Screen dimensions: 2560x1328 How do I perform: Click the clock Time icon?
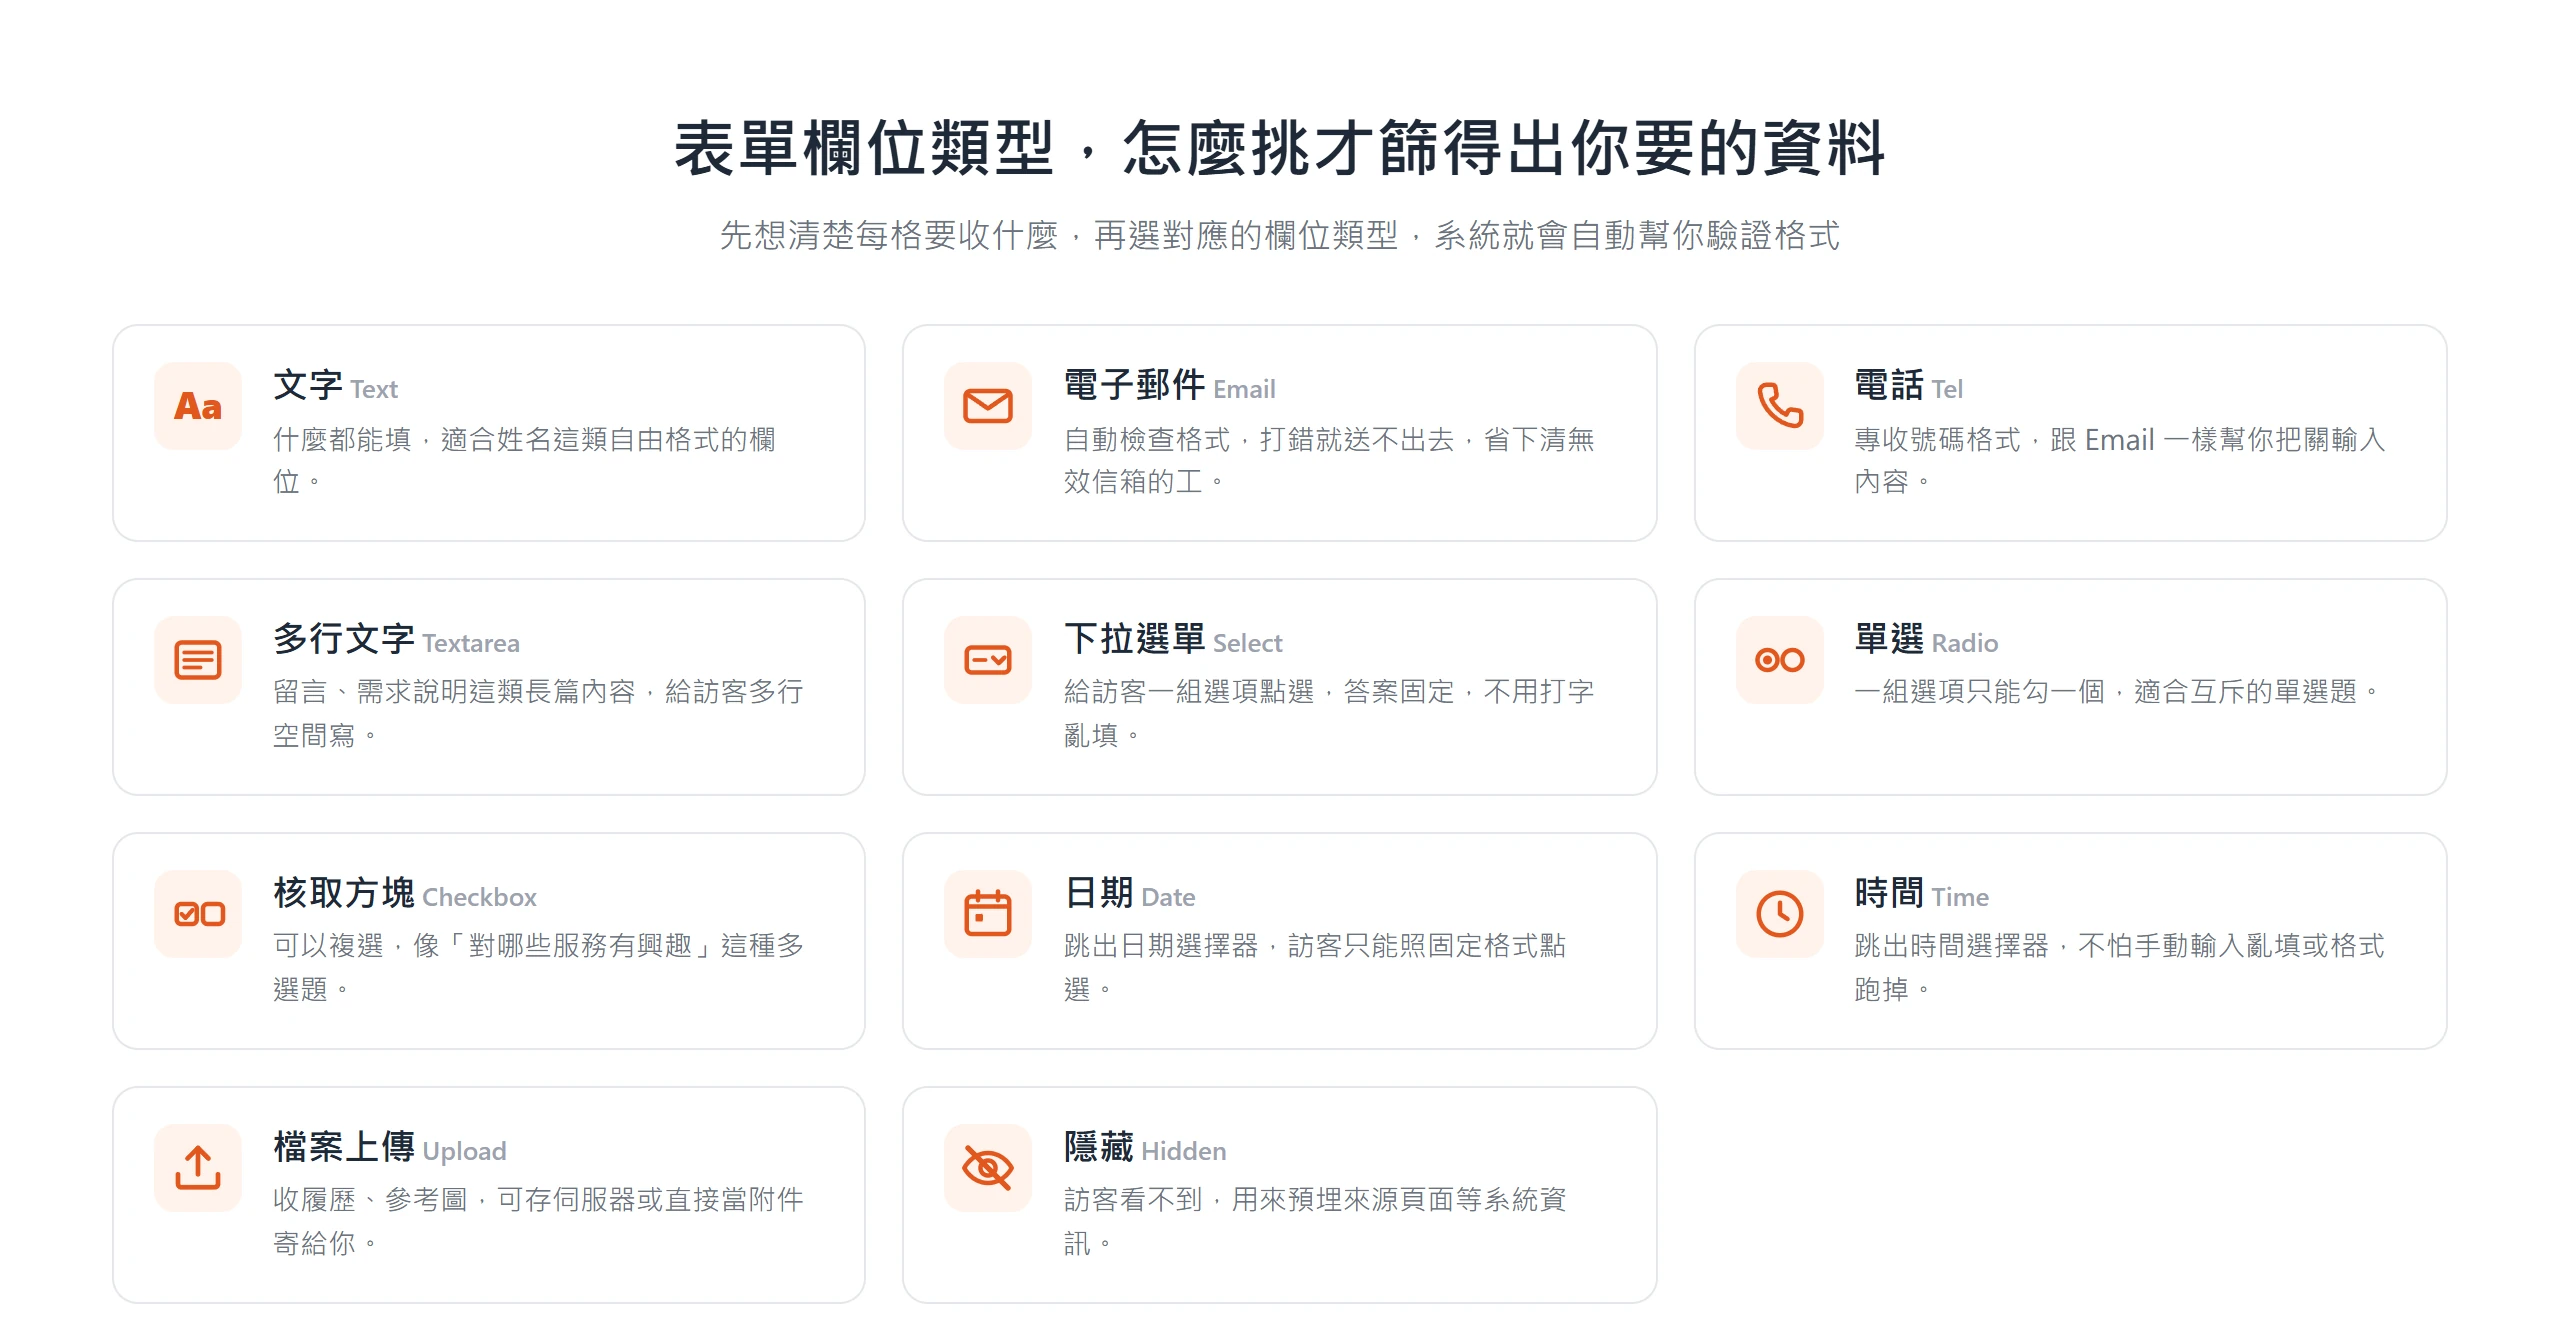coord(1780,914)
